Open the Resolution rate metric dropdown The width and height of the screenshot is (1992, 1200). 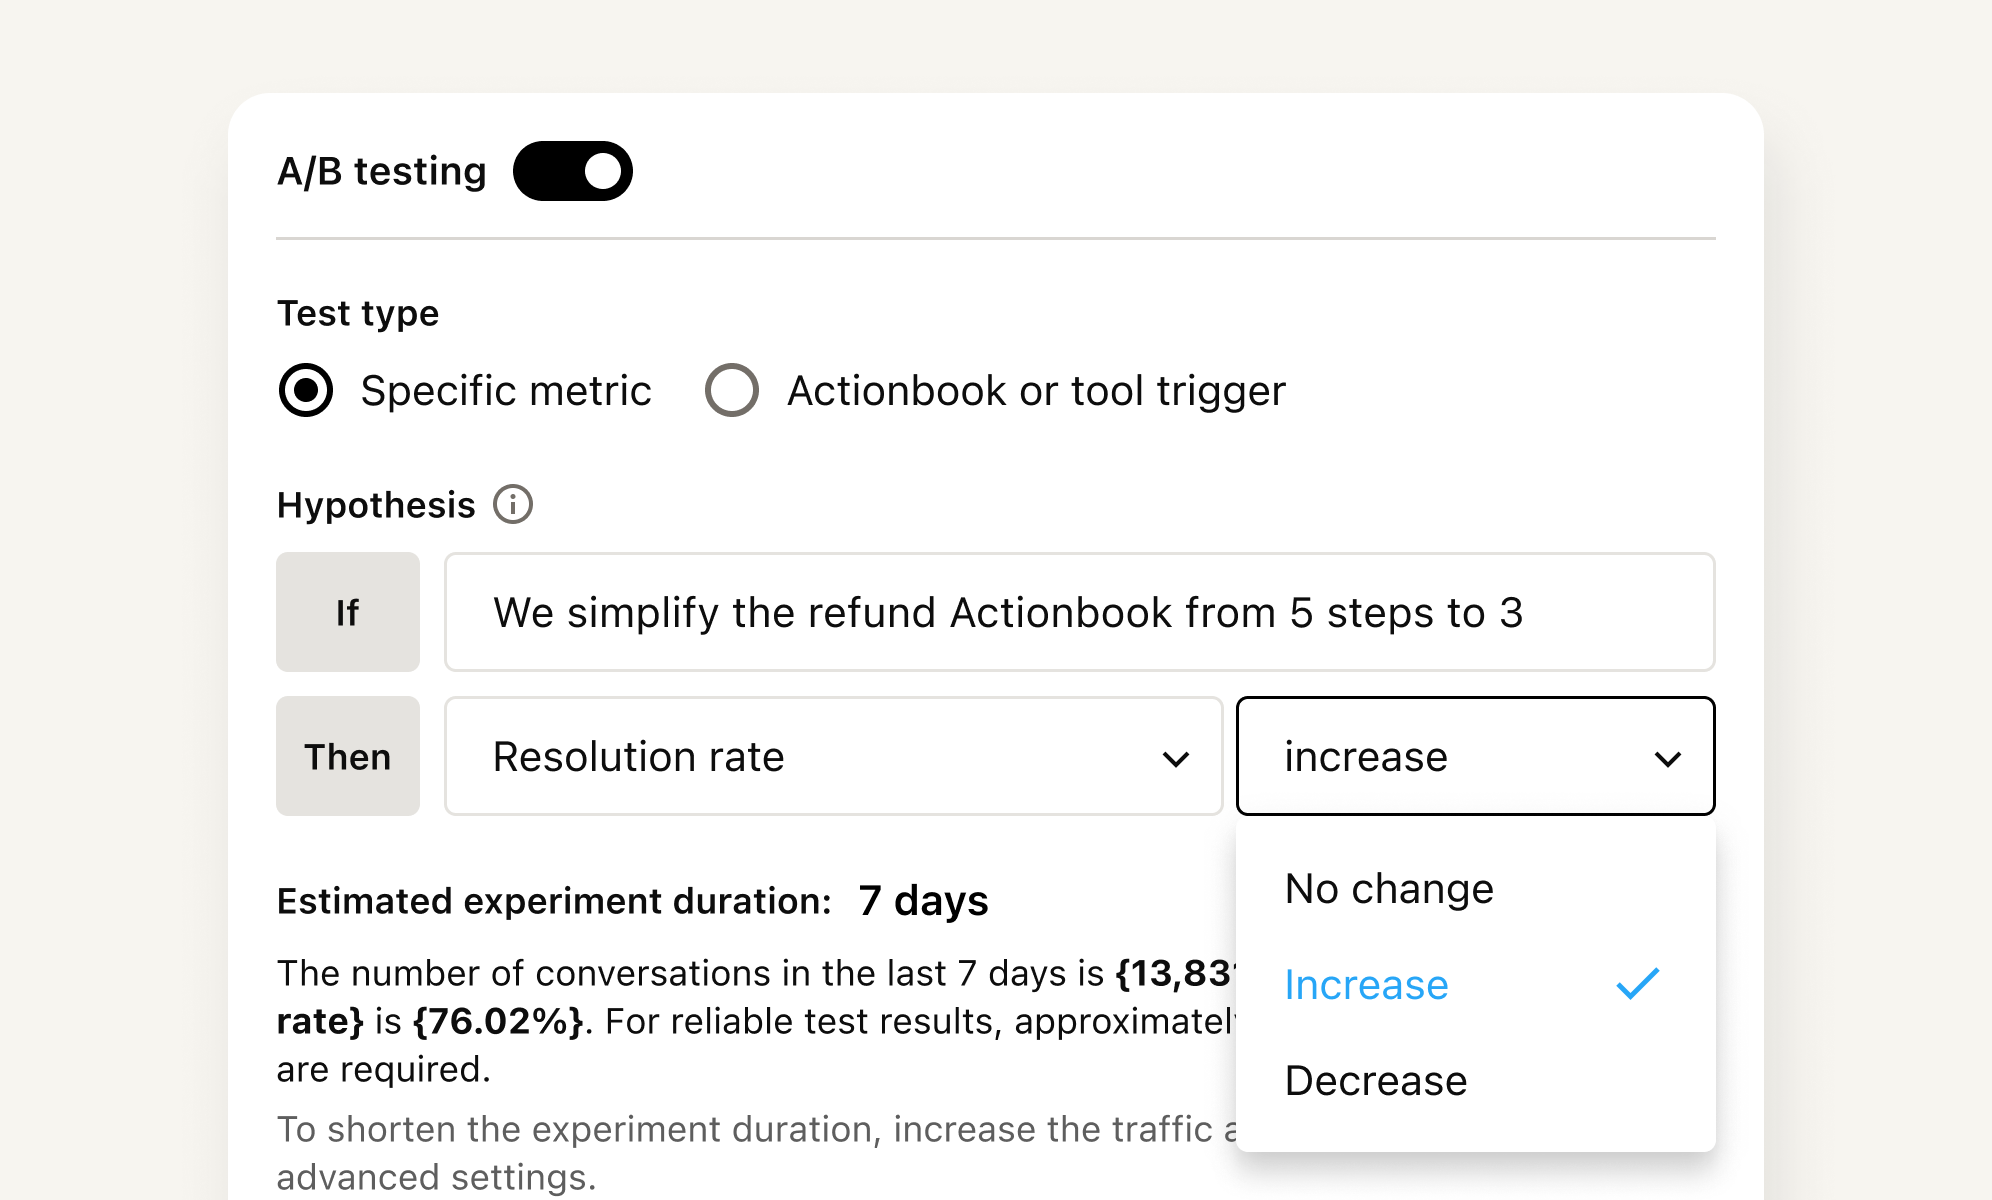coord(833,756)
